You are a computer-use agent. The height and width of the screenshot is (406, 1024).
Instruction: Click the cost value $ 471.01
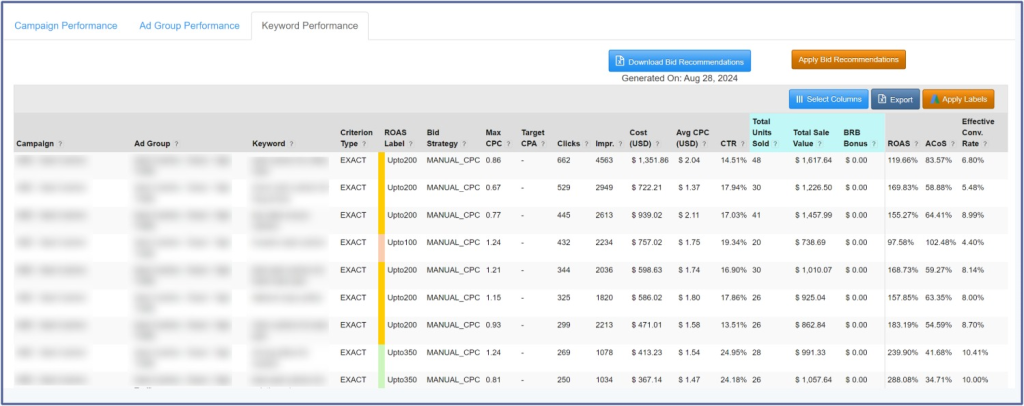[x=647, y=325]
